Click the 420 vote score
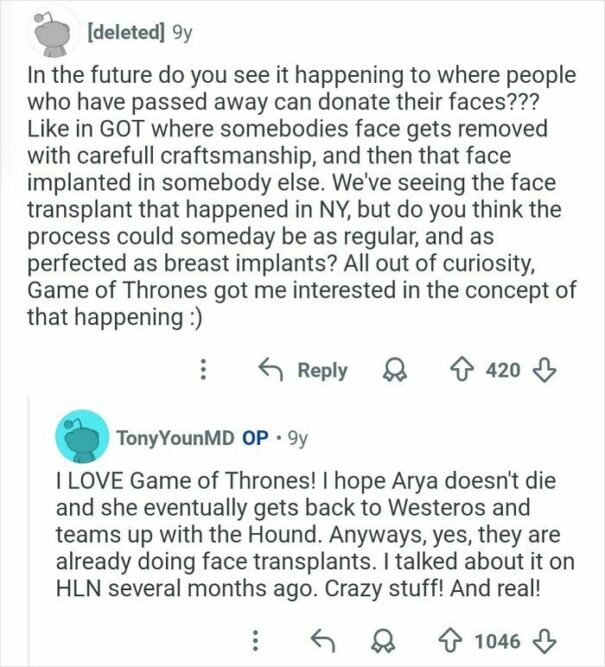Screen dimensions: 605x667 502,370
